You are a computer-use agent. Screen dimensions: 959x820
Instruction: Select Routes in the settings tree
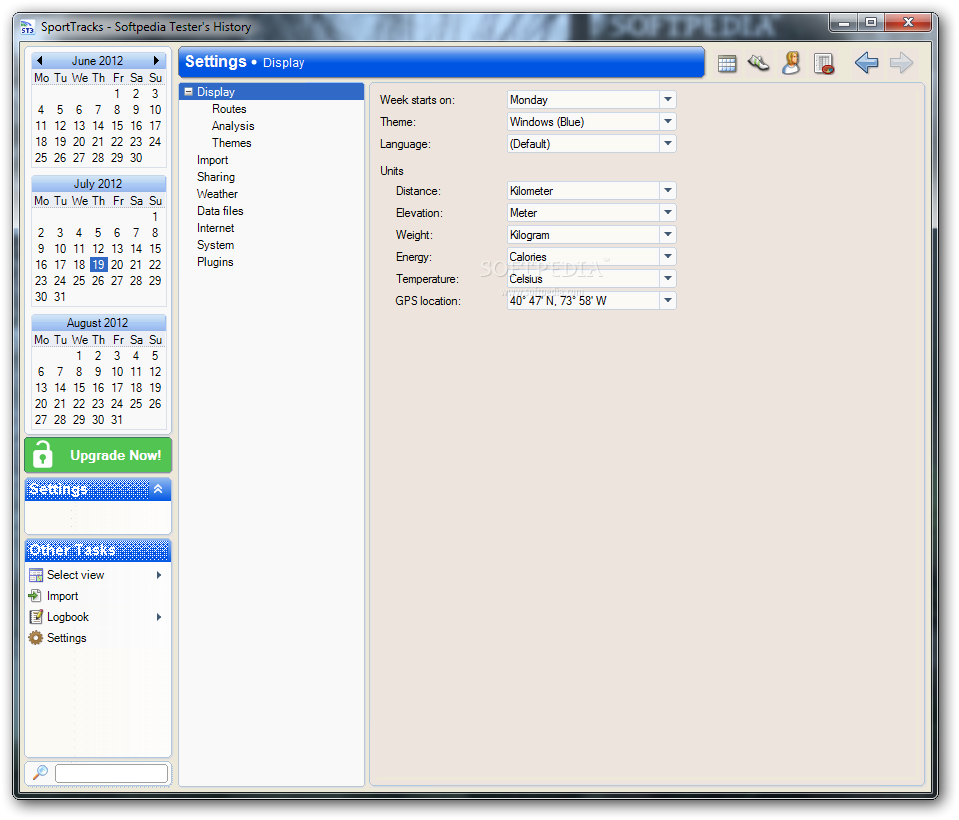pos(229,109)
